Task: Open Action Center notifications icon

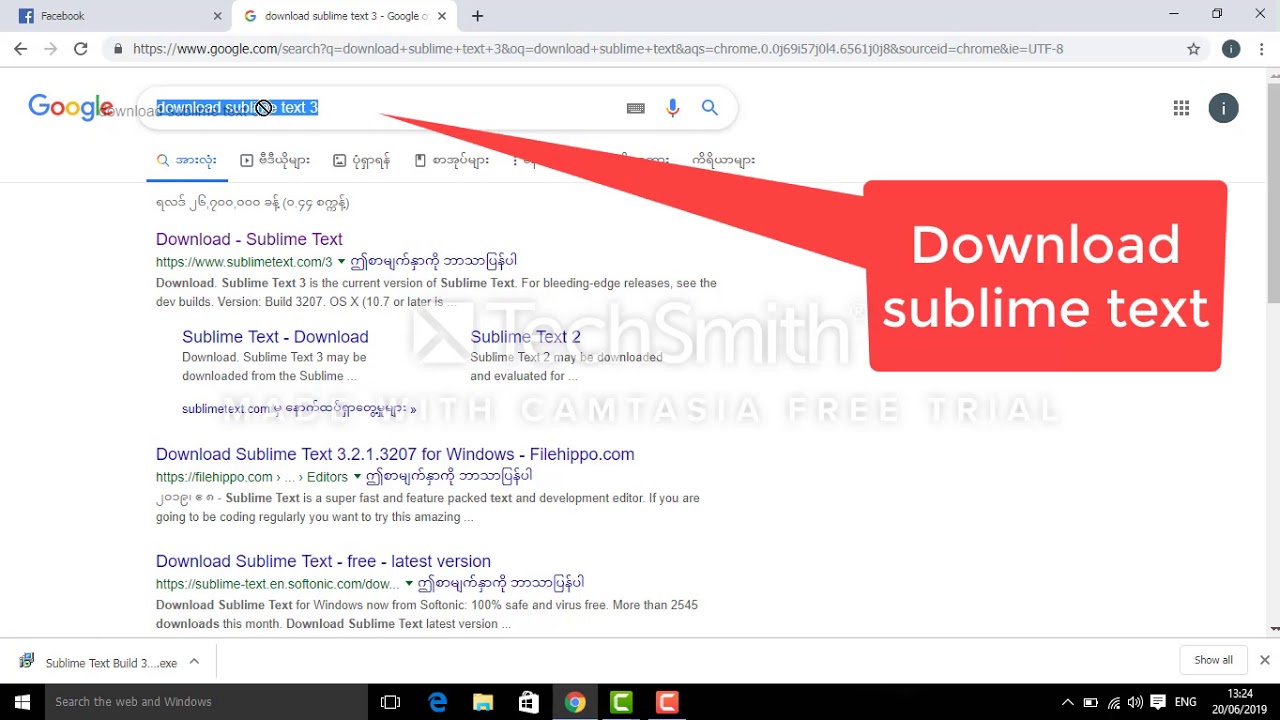Action: click(1158, 702)
